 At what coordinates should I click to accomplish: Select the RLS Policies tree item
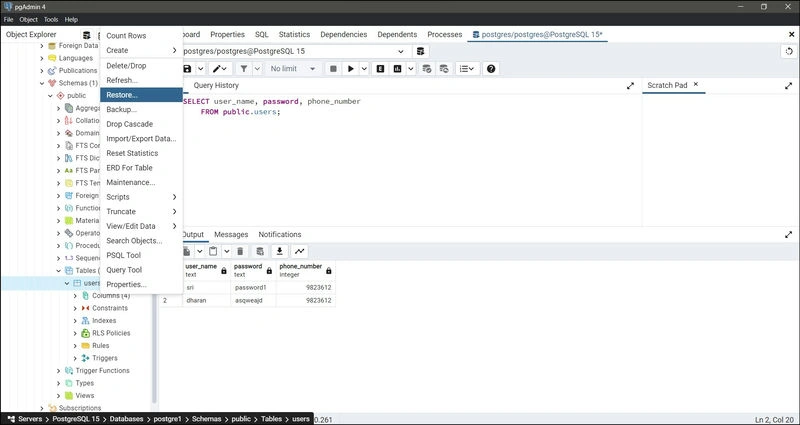point(111,333)
